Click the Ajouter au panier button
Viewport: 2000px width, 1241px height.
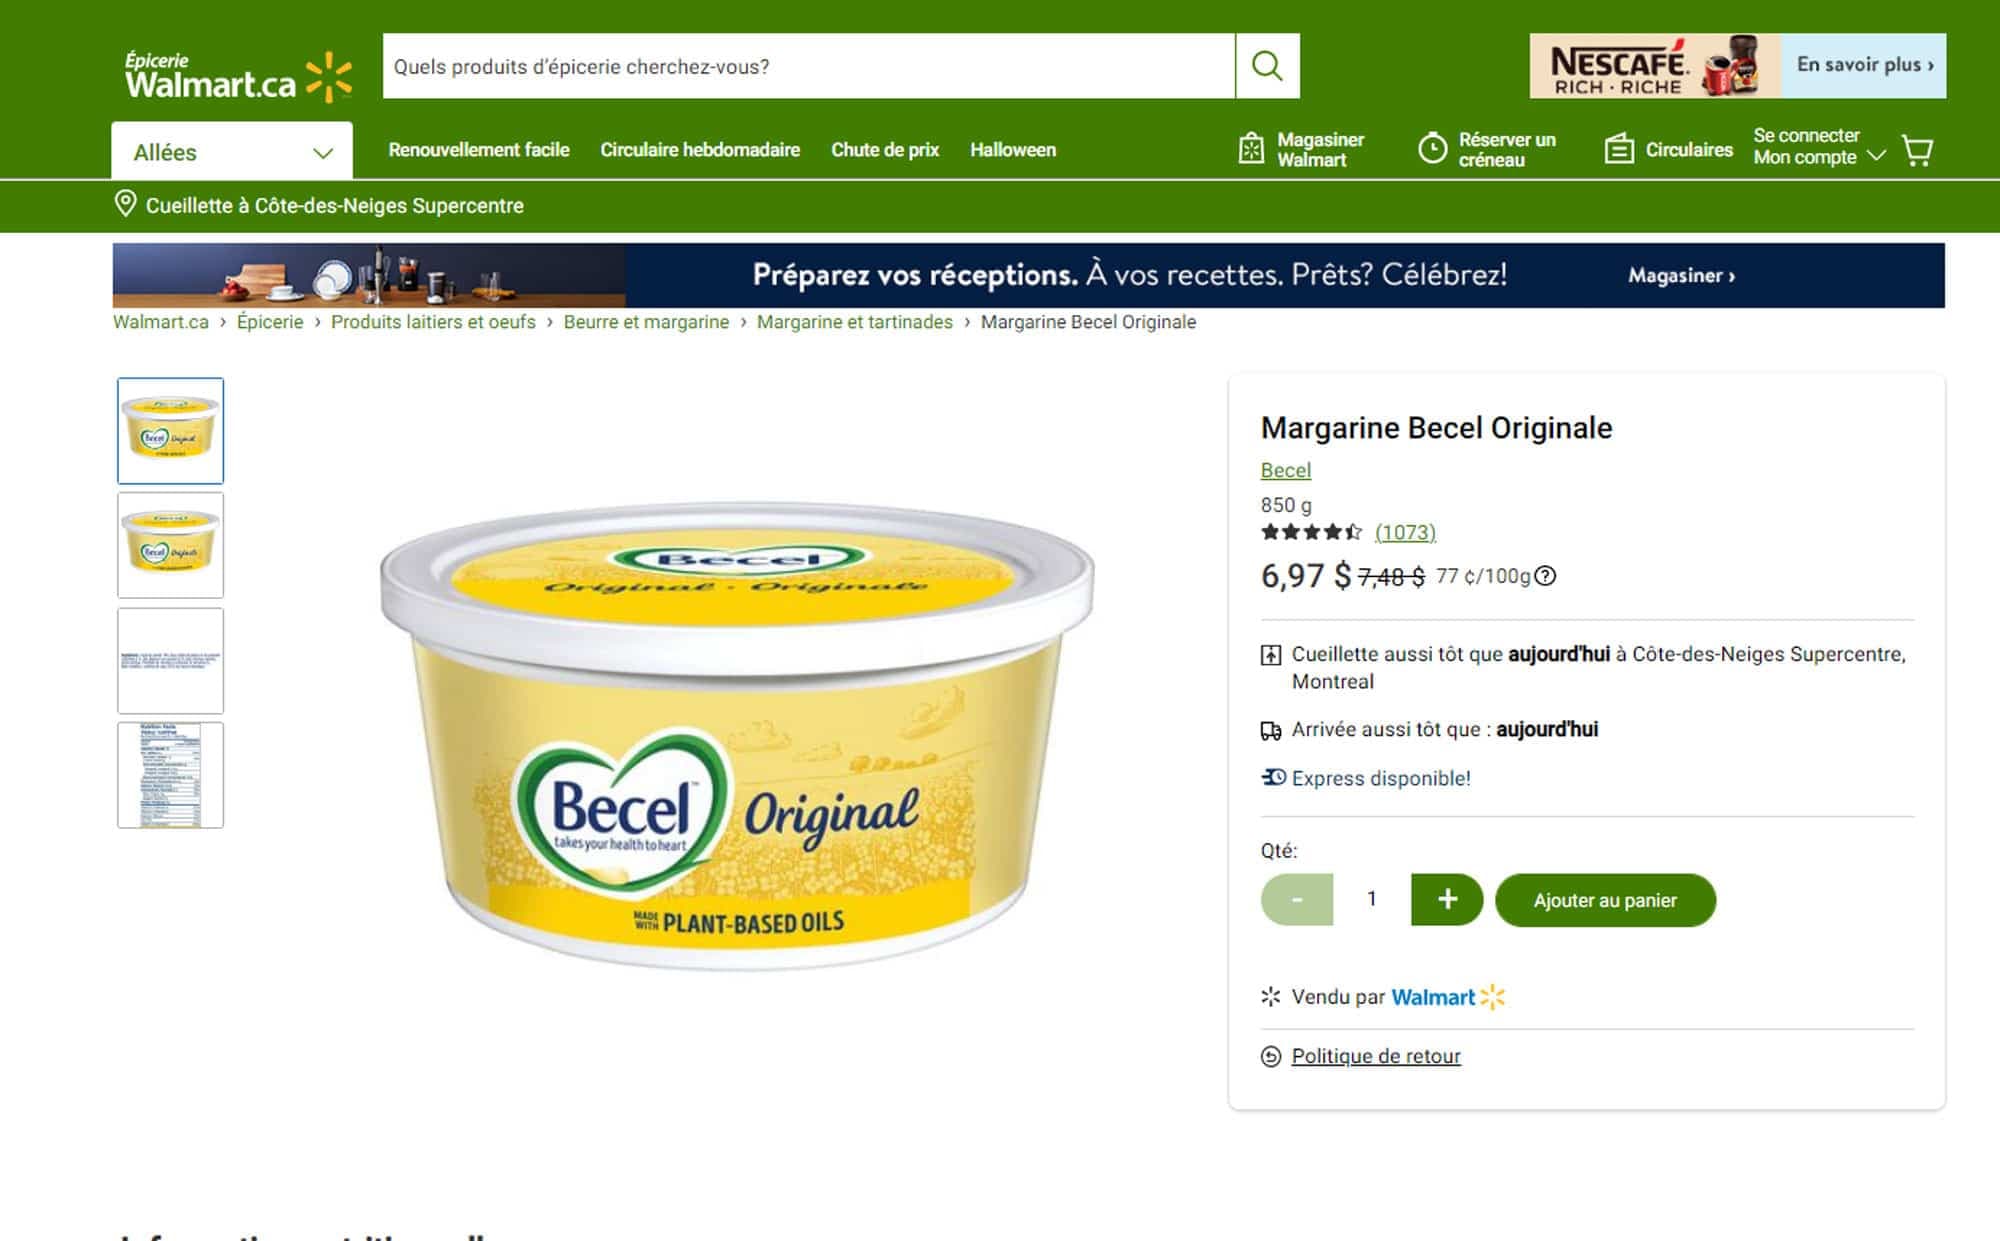click(1605, 900)
